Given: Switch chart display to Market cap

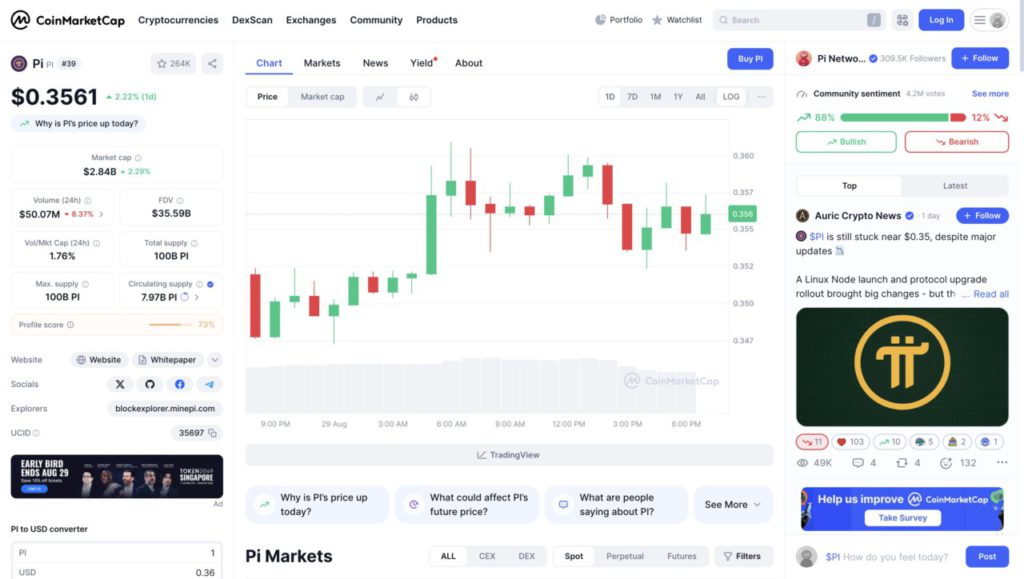Looking at the screenshot, I should pyautogui.click(x=322, y=97).
